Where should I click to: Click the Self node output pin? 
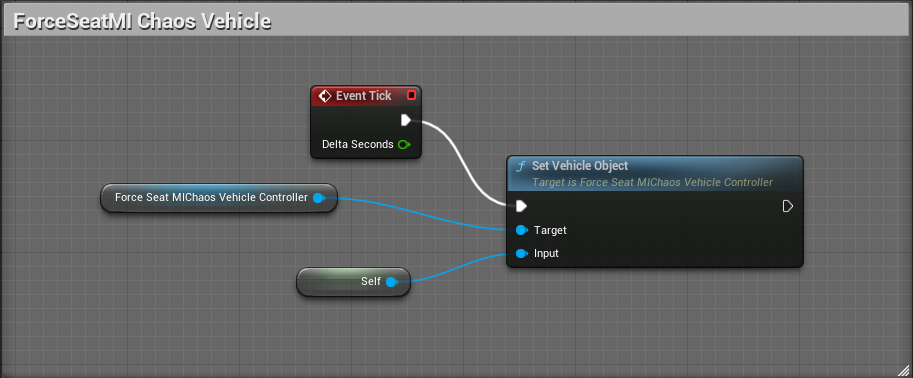click(x=392, y=282)
